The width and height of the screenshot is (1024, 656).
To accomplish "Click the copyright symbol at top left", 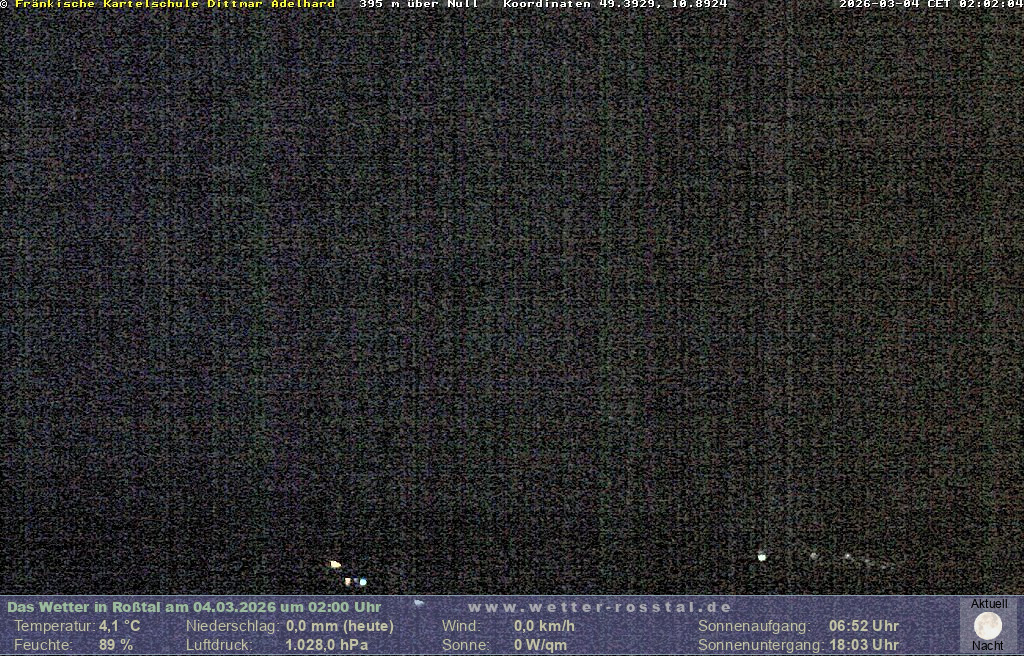I will pyautogui.click(x=4, y=5).
